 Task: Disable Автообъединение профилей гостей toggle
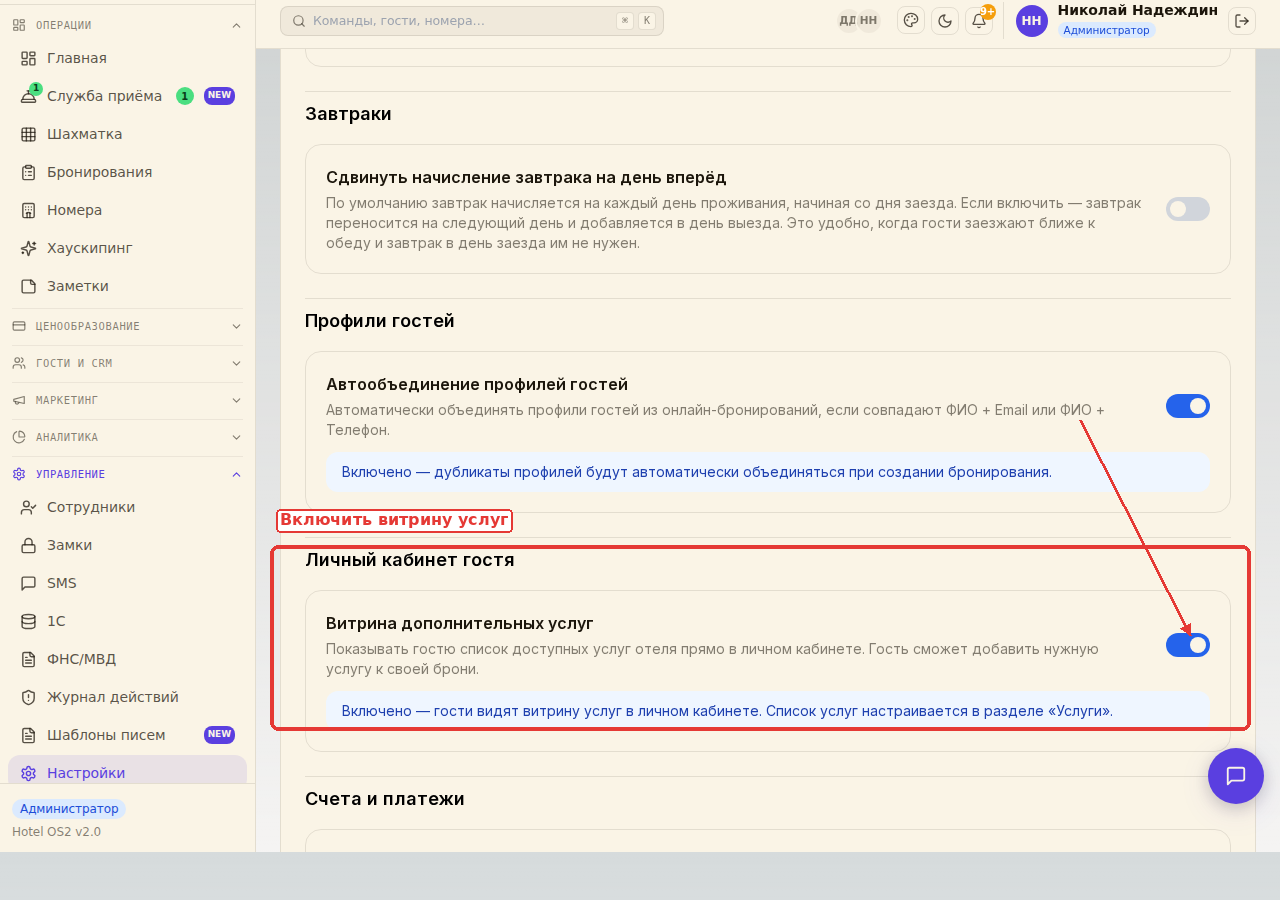click(1188, 406)
